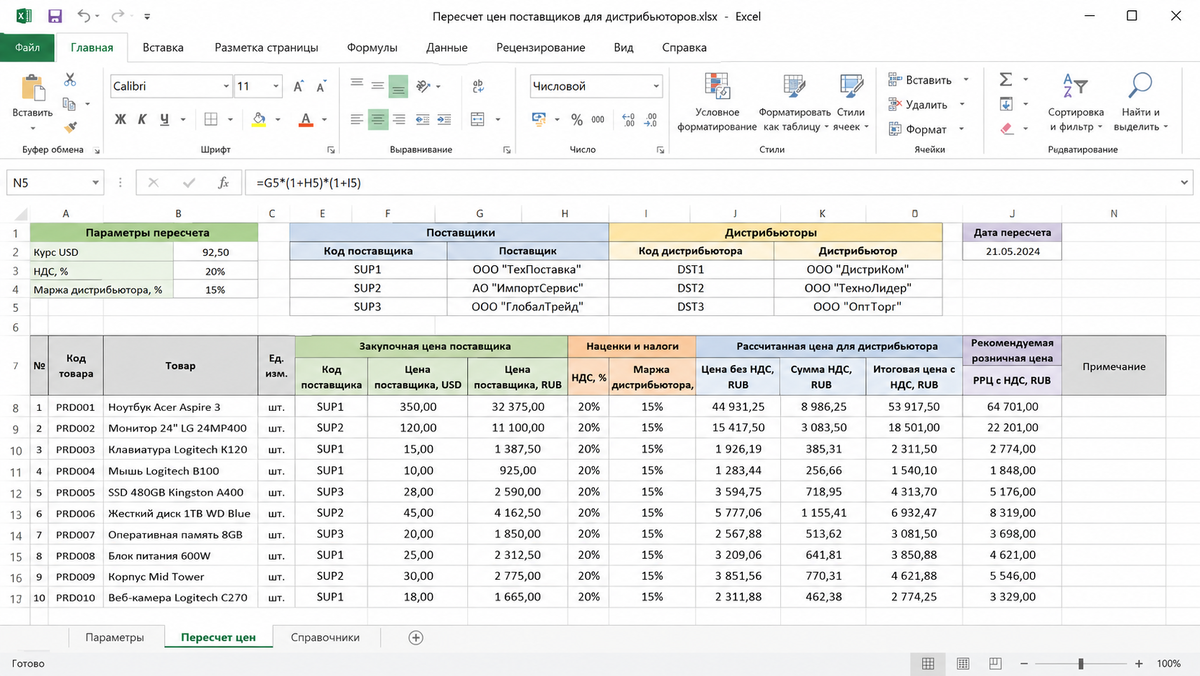Click the large Вставить paste icon

pos(32,88)
